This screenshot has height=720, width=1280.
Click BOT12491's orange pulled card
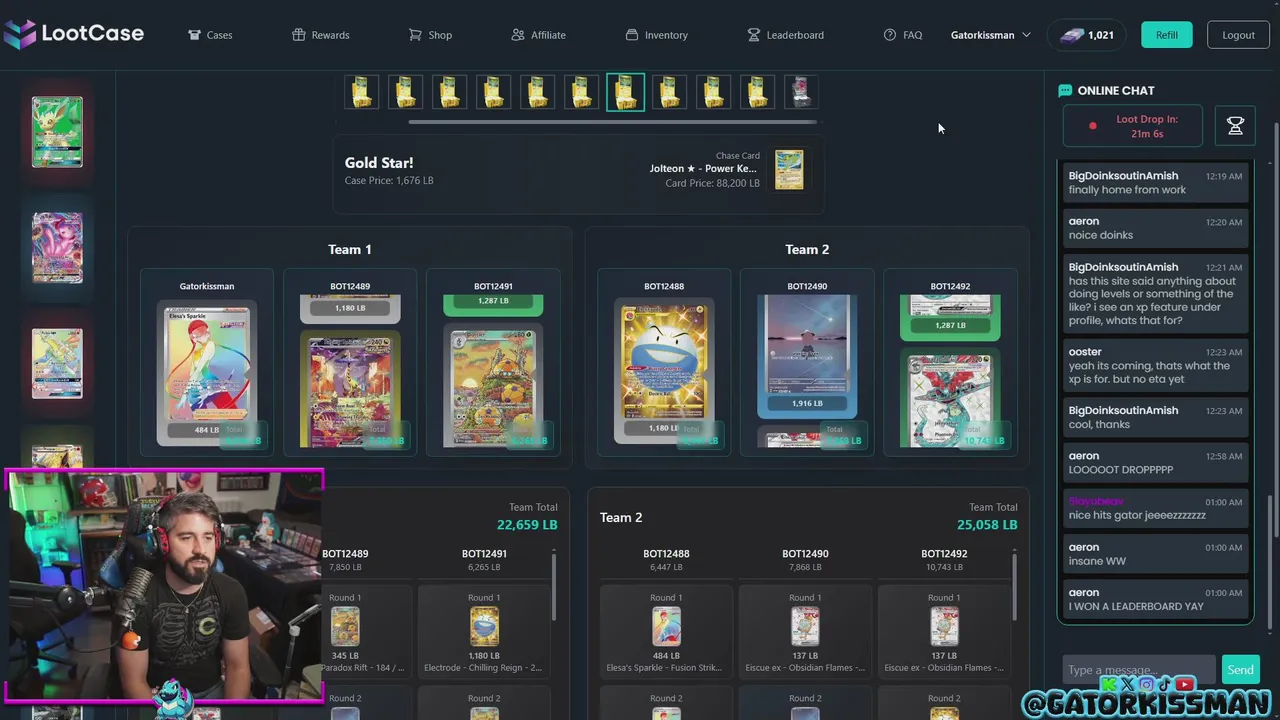(x=493, y=386)
